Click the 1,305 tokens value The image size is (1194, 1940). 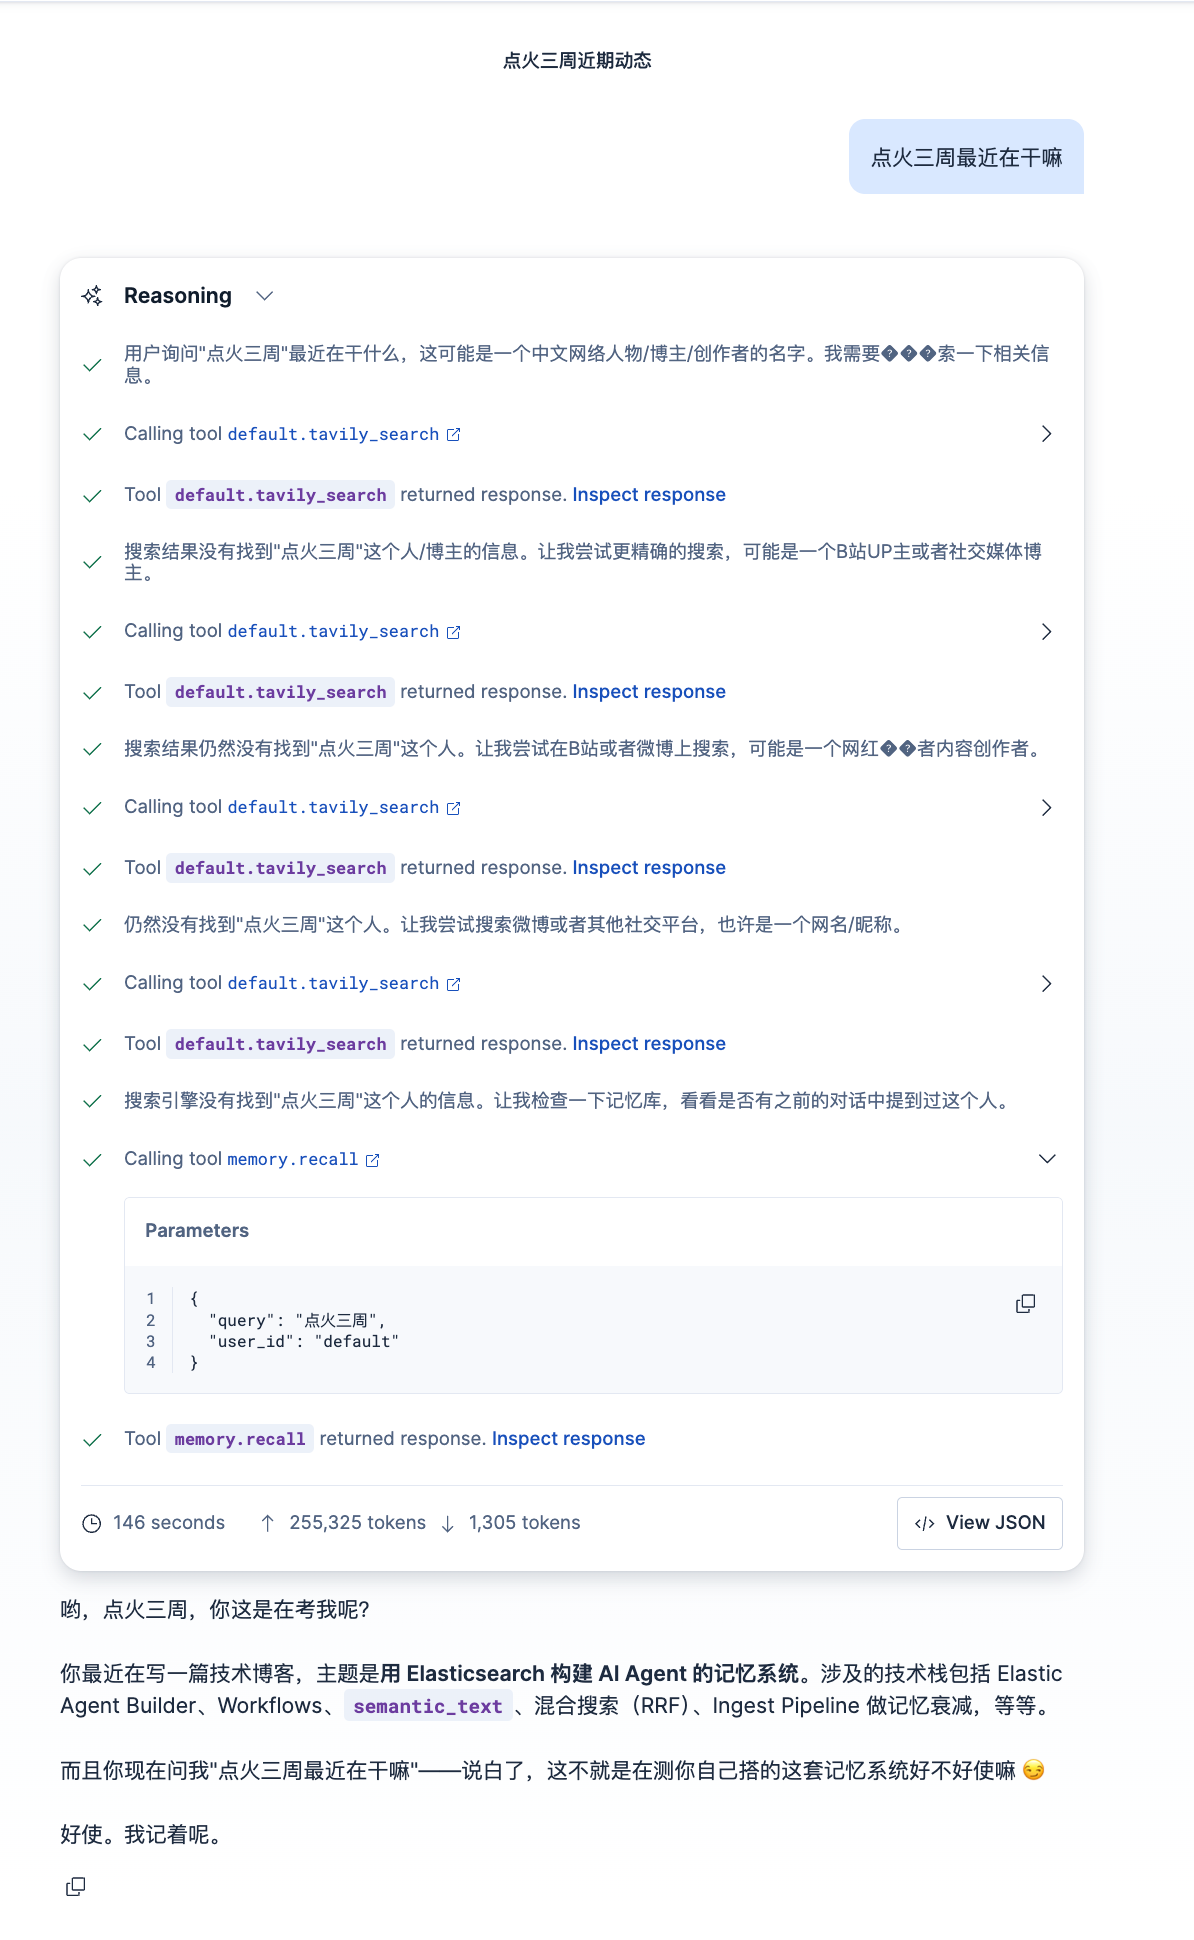coord(524,1523)
